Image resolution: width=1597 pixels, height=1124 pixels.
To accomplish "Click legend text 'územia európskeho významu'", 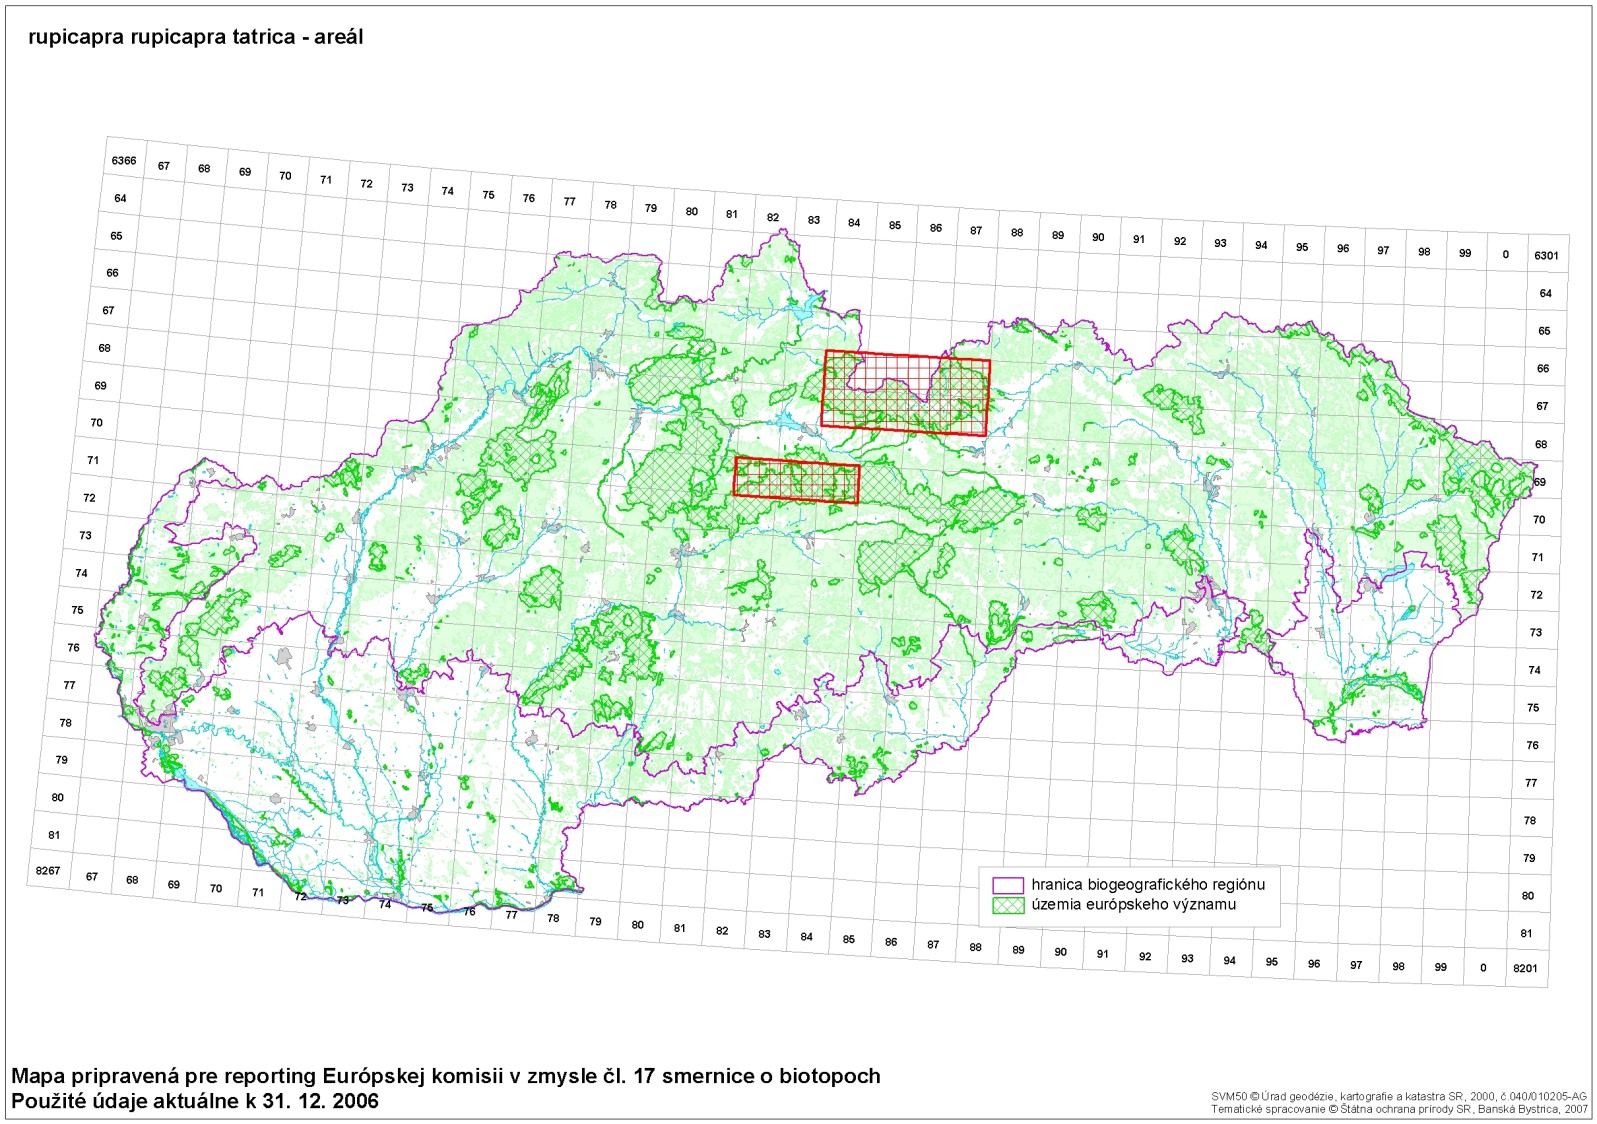I will pyautogui.click(x=1134, y=905).
